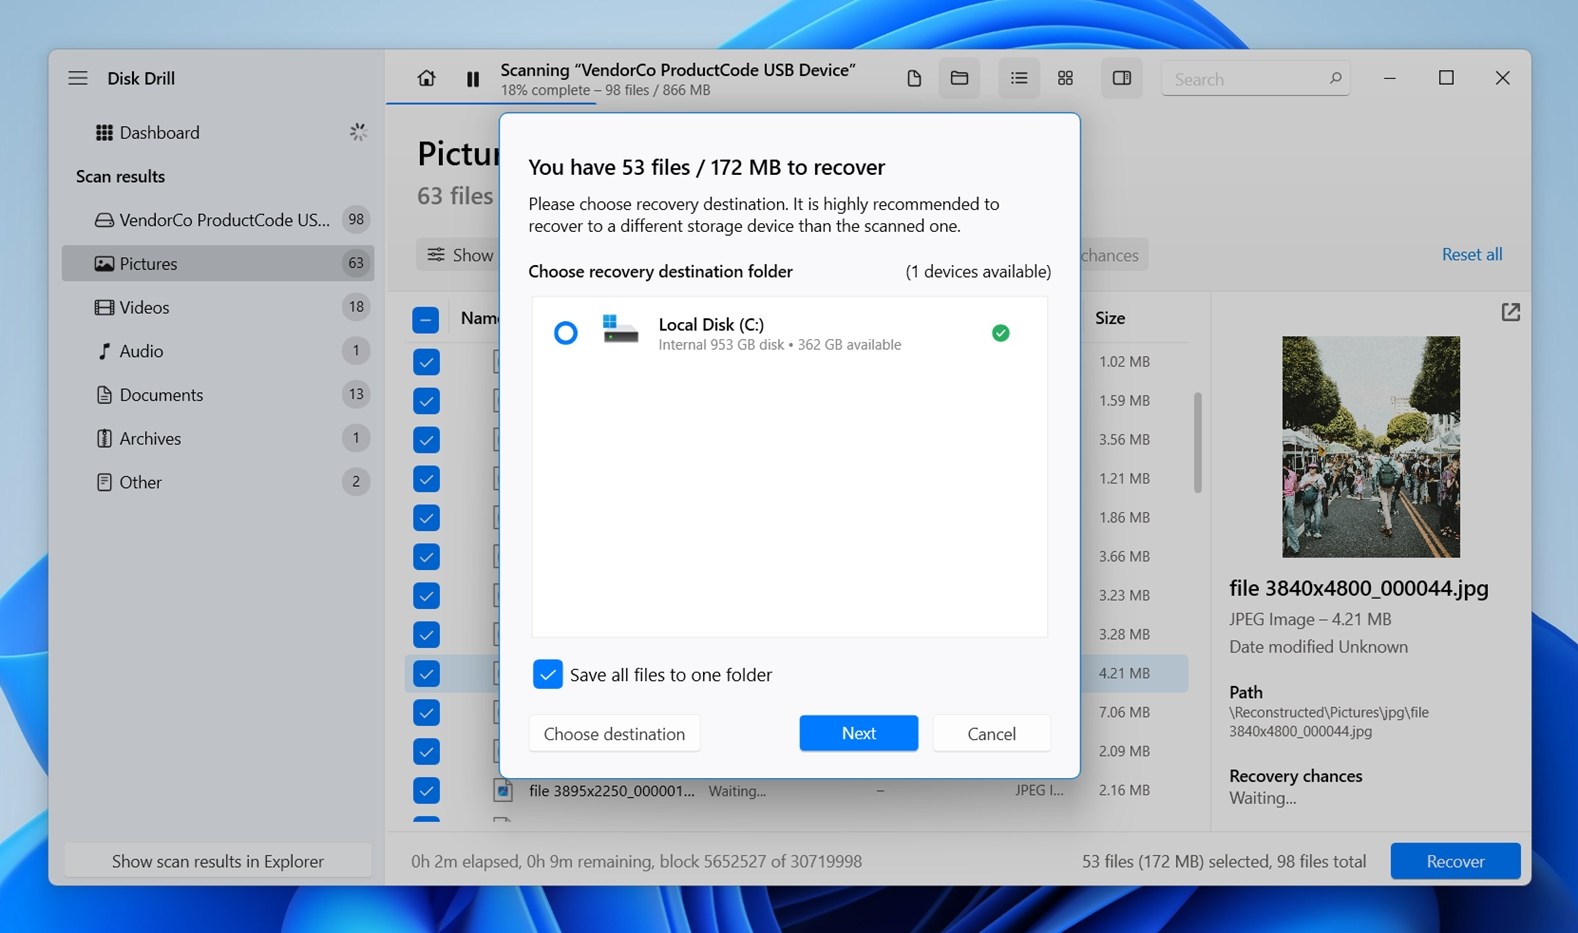Click the Recover button
Viewport: 1578px width, 933px height.
coord(1455,861)
